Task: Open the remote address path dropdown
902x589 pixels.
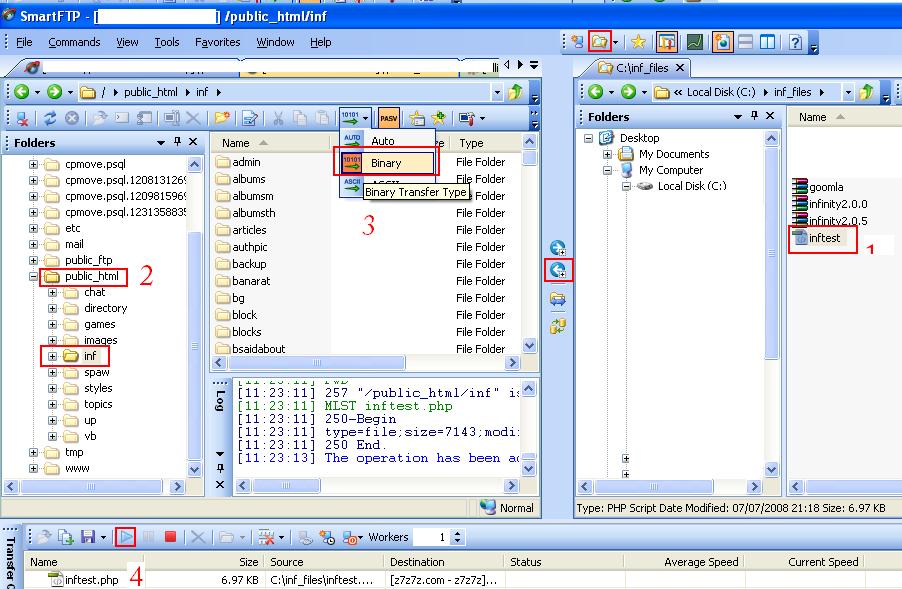Action: click(497, 92)
